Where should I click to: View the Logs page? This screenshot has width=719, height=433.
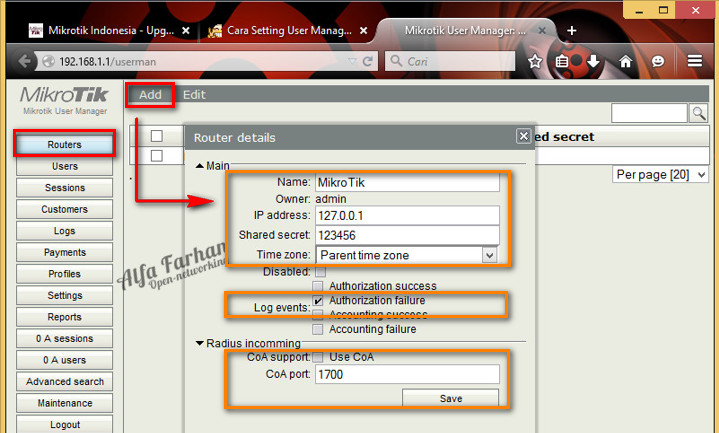pos(64,231)
